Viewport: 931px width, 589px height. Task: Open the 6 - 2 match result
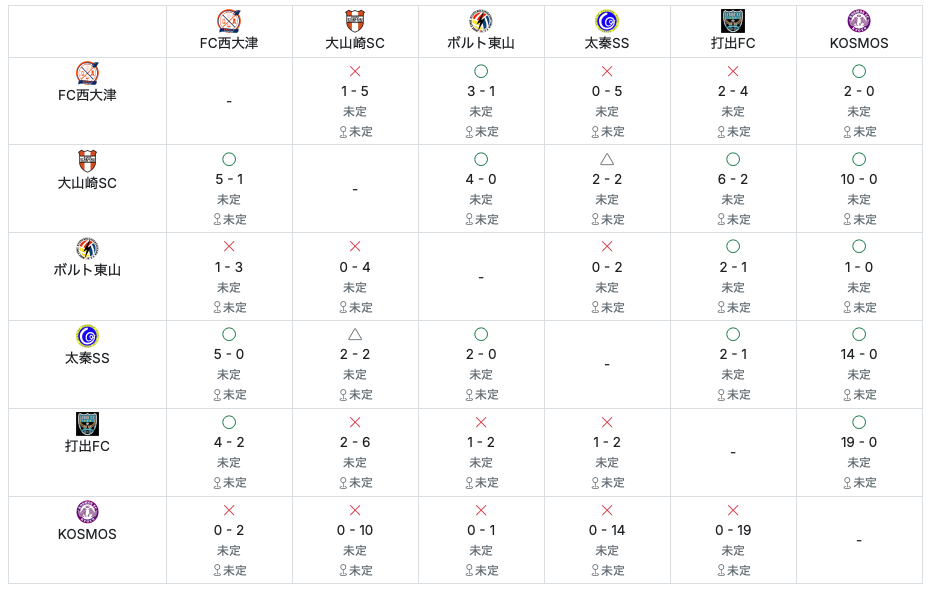(x=733, y=179)
